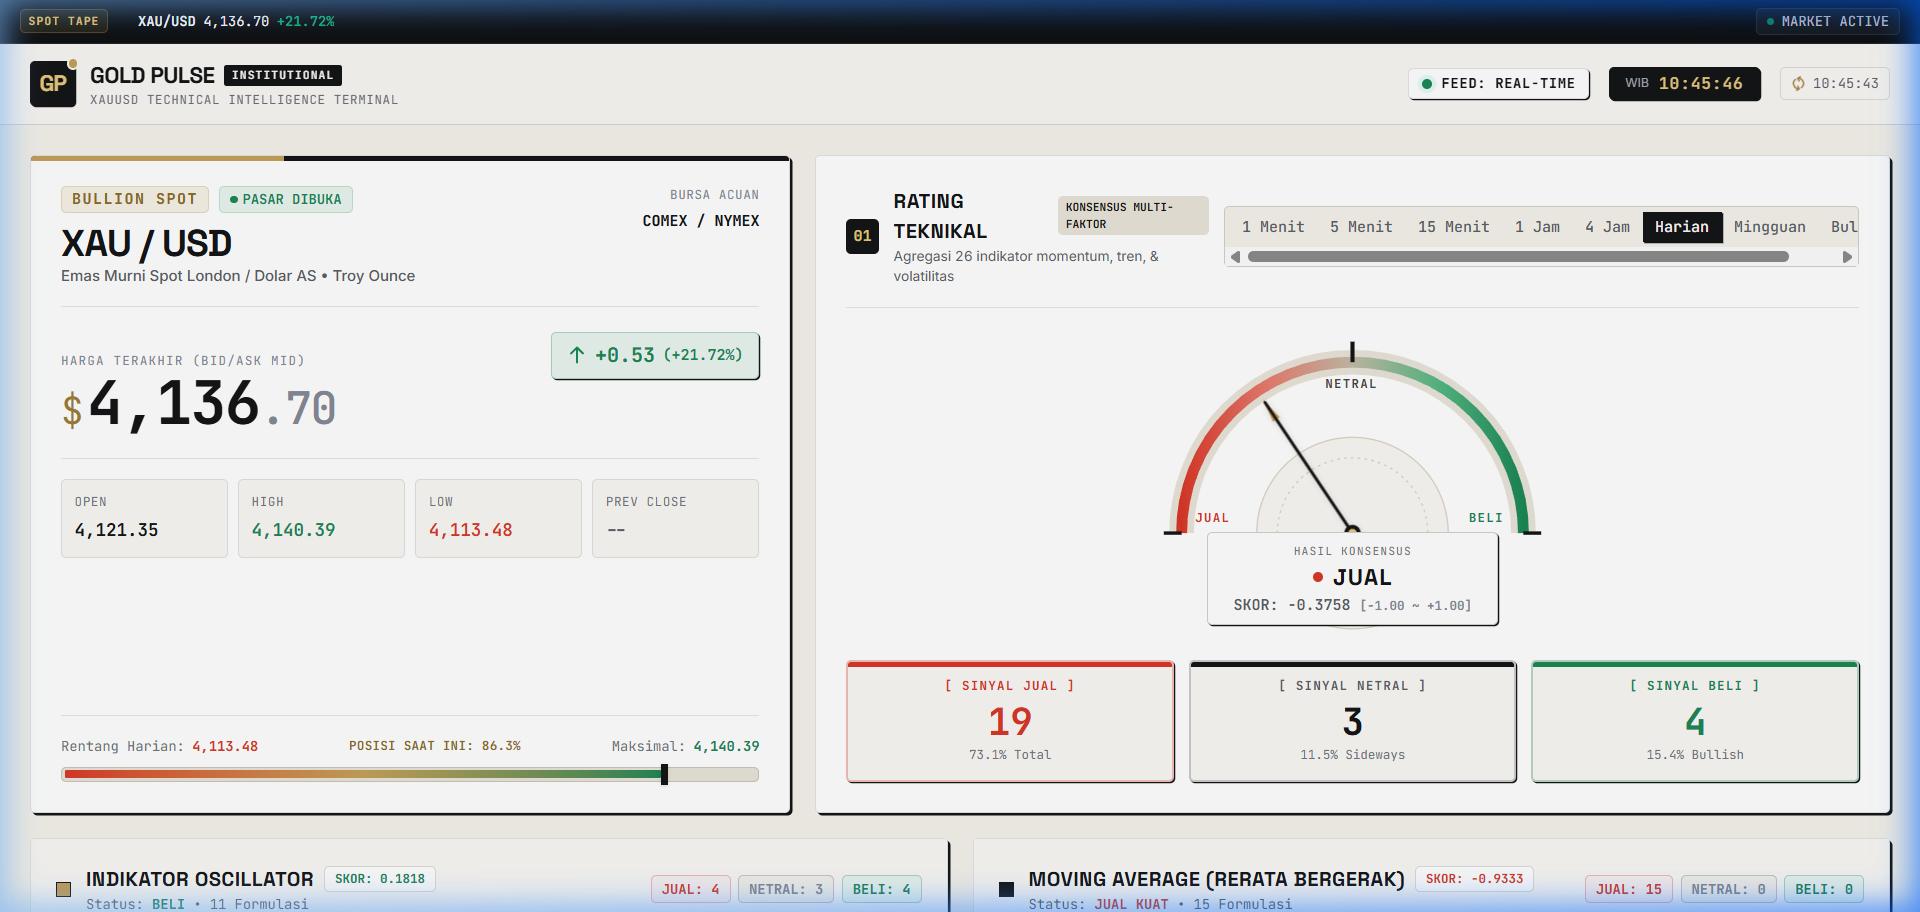Click the FEED: REAL-TIME button
The height and width of the screenshot is (912, 1920).
click(x=1499, y=84)
